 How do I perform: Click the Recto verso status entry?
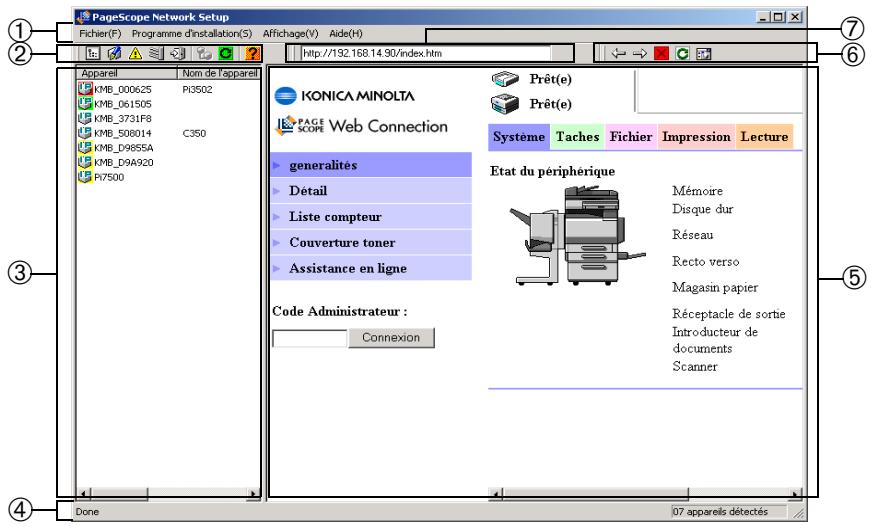click(705, 262)
